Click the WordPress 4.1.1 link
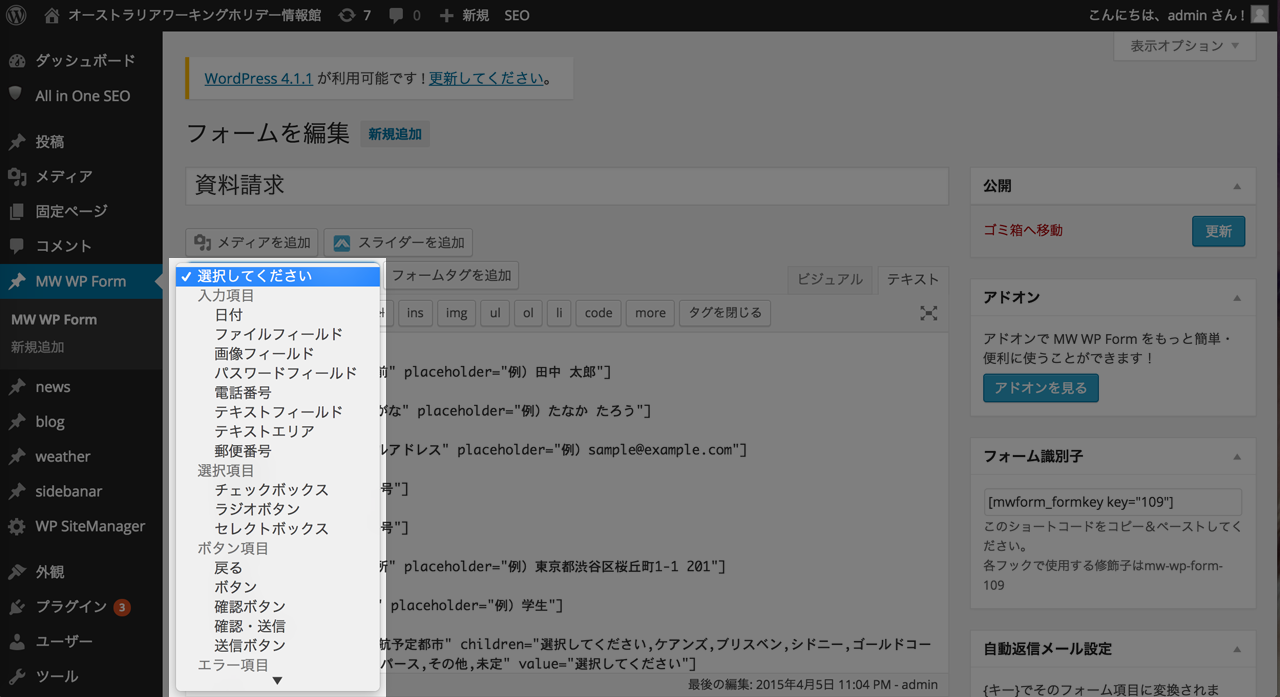This screenshot has width=1280, height=697. pos(259,78)
